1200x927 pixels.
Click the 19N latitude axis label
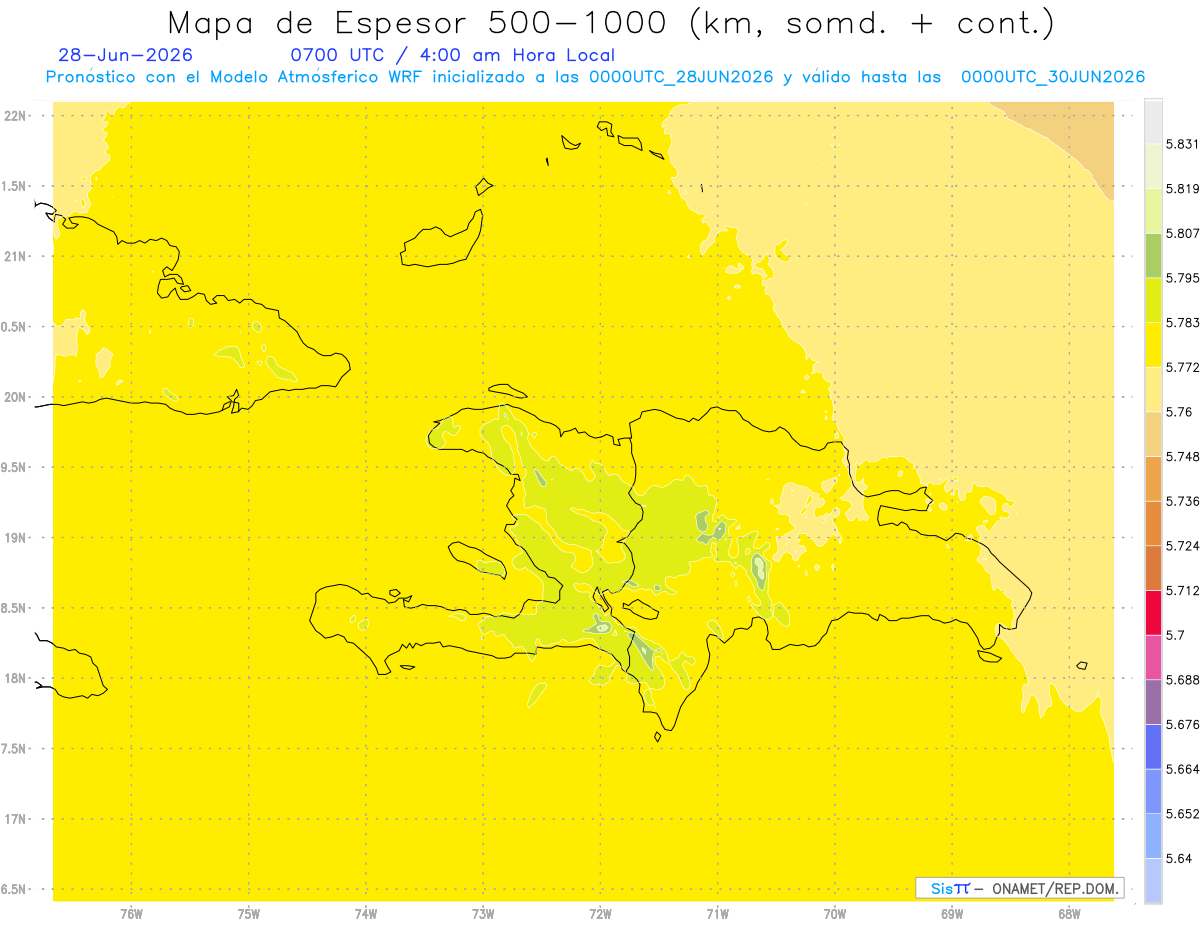coord(15,538)
